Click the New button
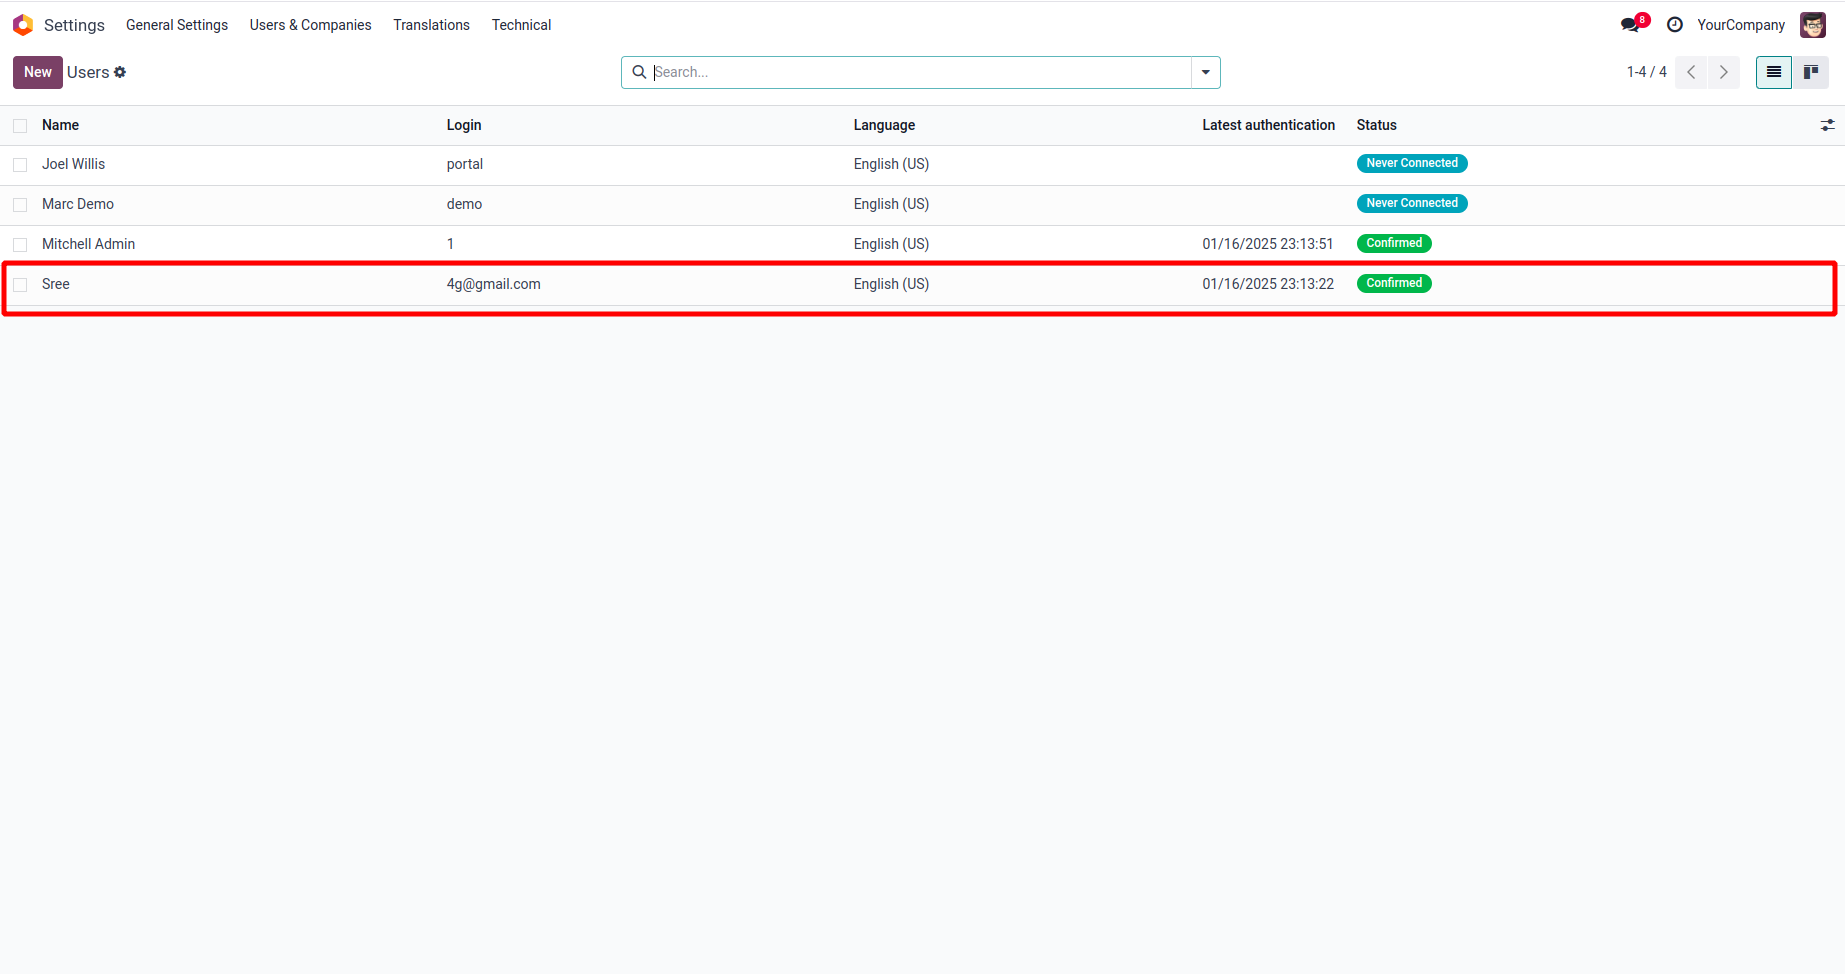This screenshot has width=1845, height=974. [38, 72]
